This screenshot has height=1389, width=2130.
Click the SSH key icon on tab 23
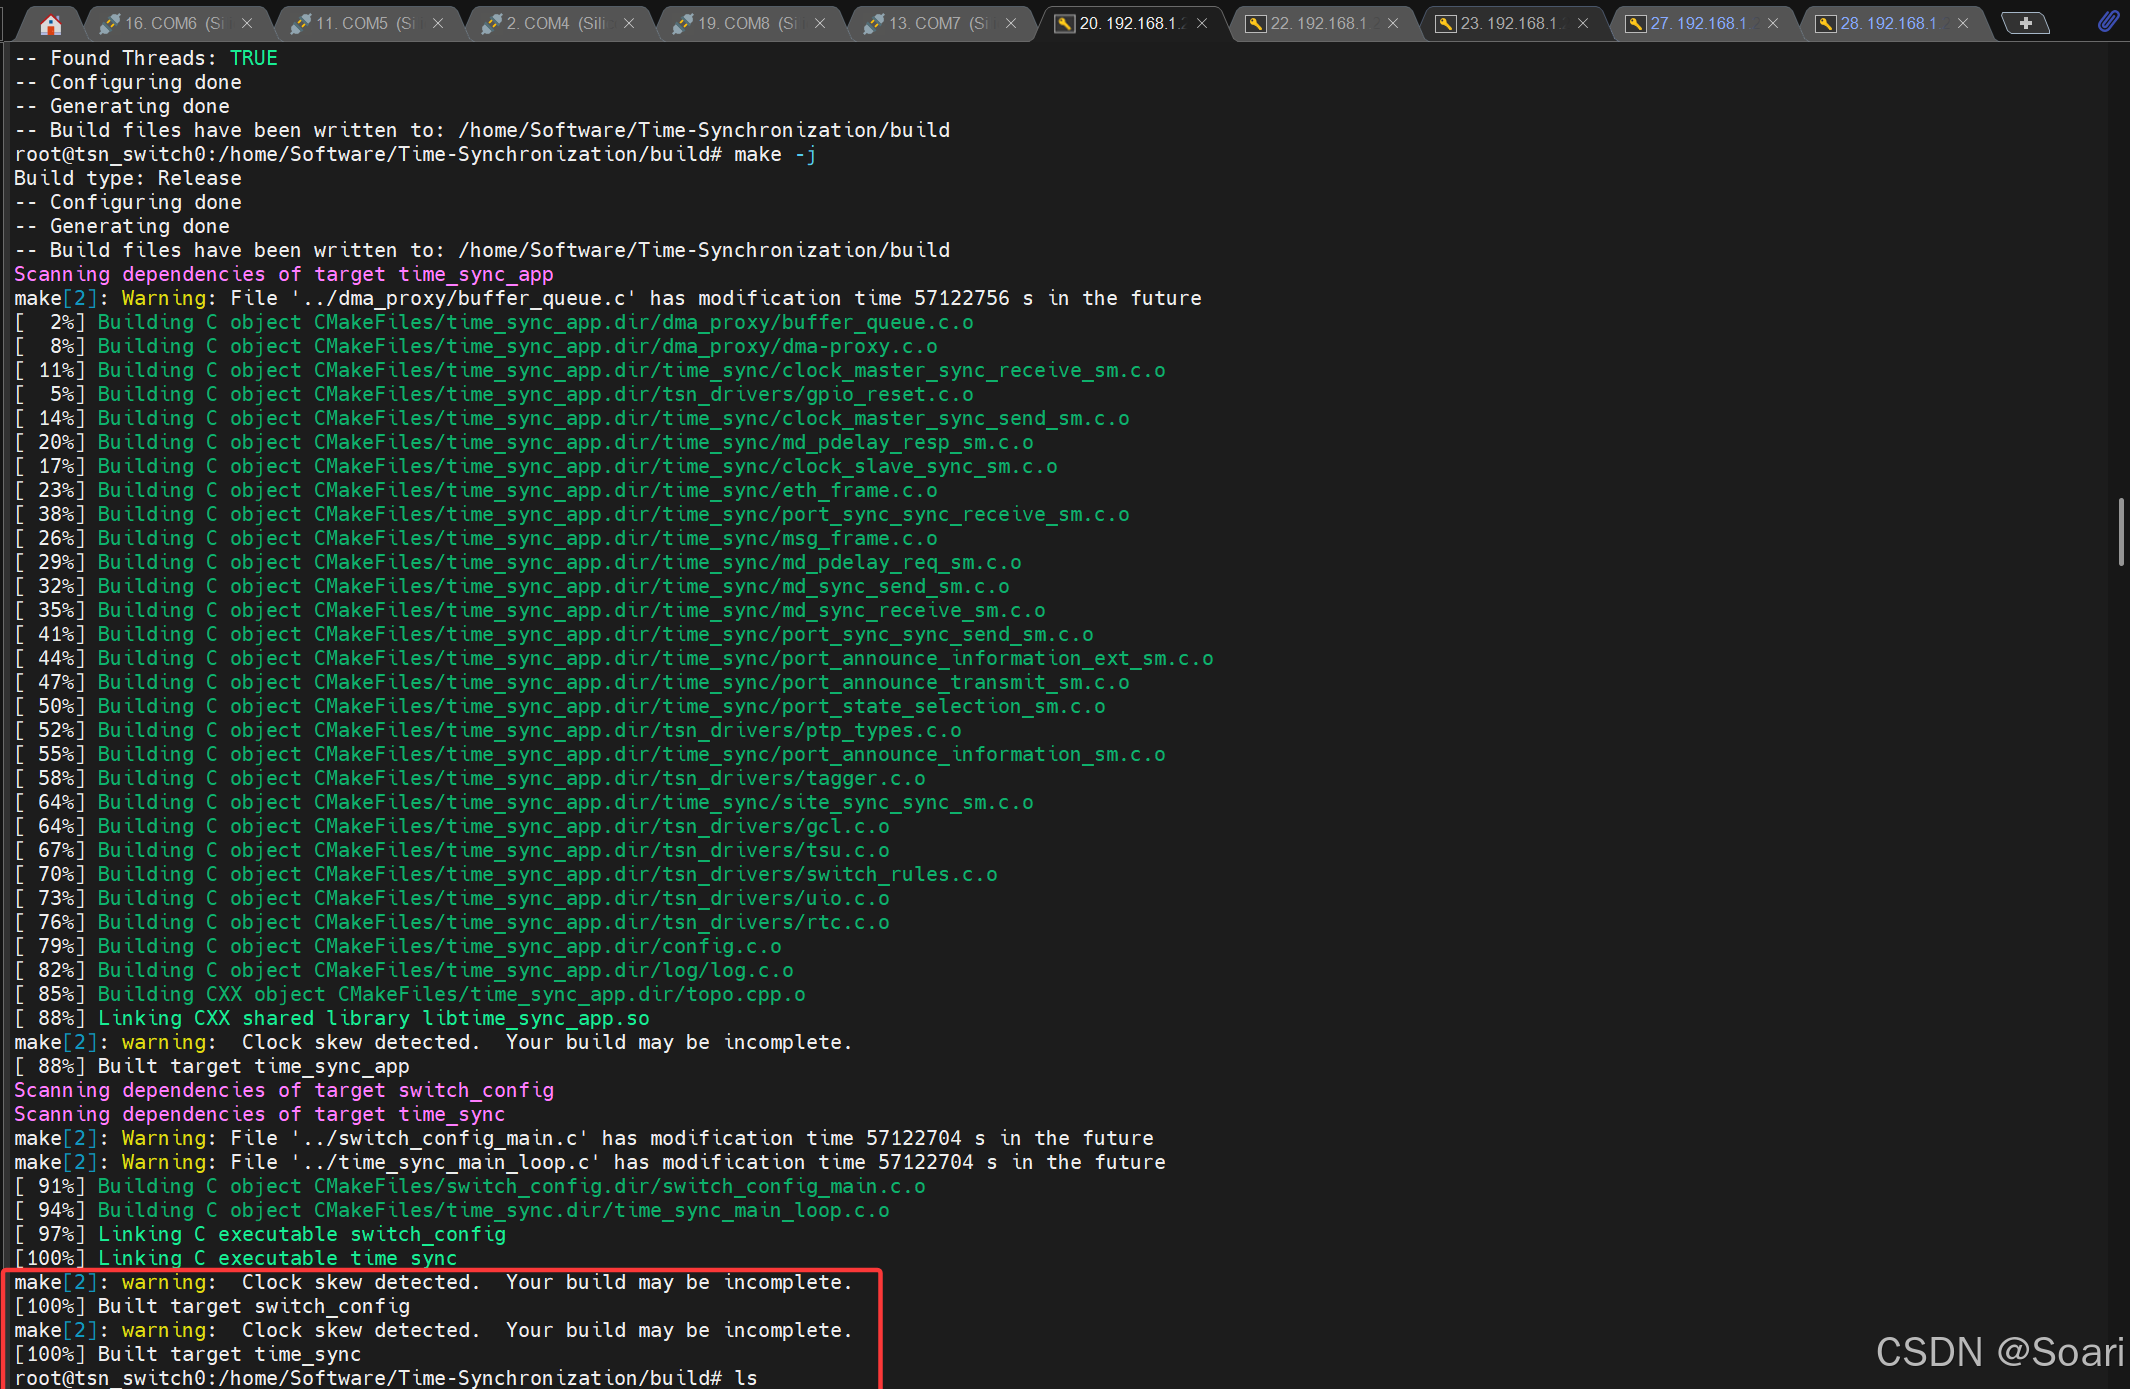coord(1445,23)
